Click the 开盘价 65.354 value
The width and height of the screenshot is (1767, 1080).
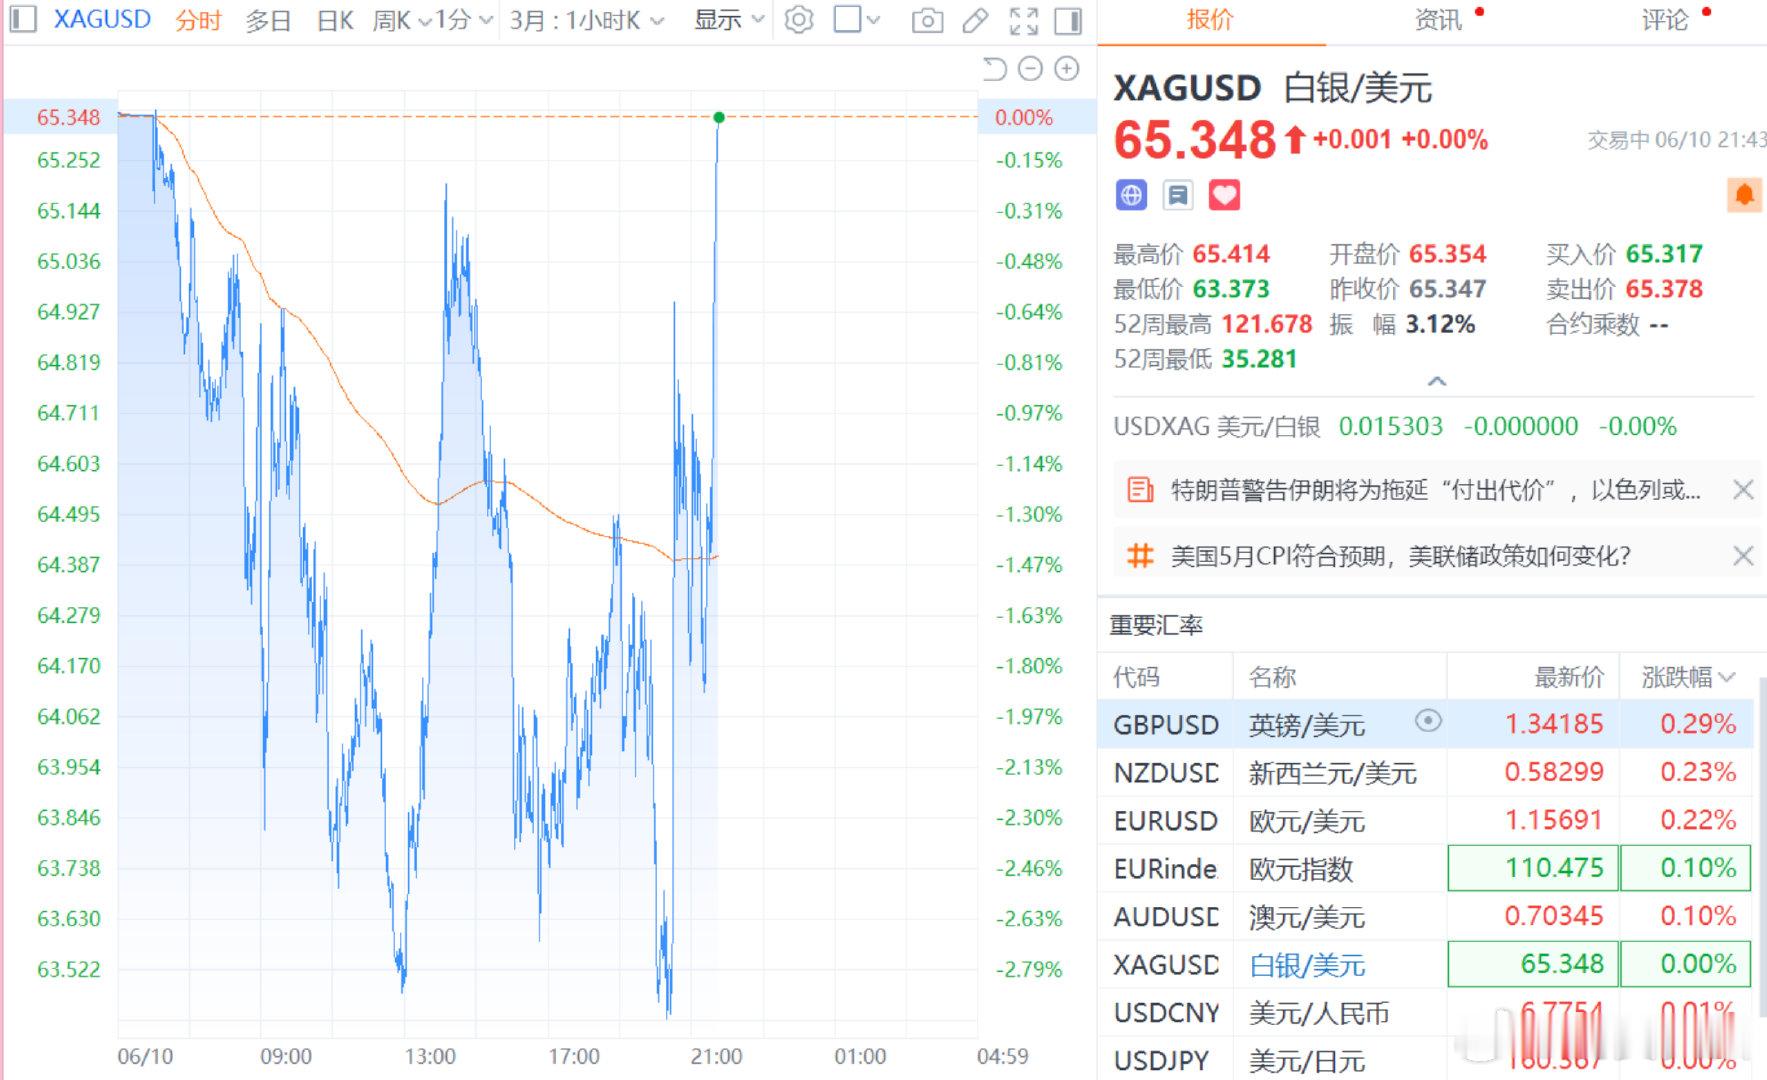[x=1448, y=254]
